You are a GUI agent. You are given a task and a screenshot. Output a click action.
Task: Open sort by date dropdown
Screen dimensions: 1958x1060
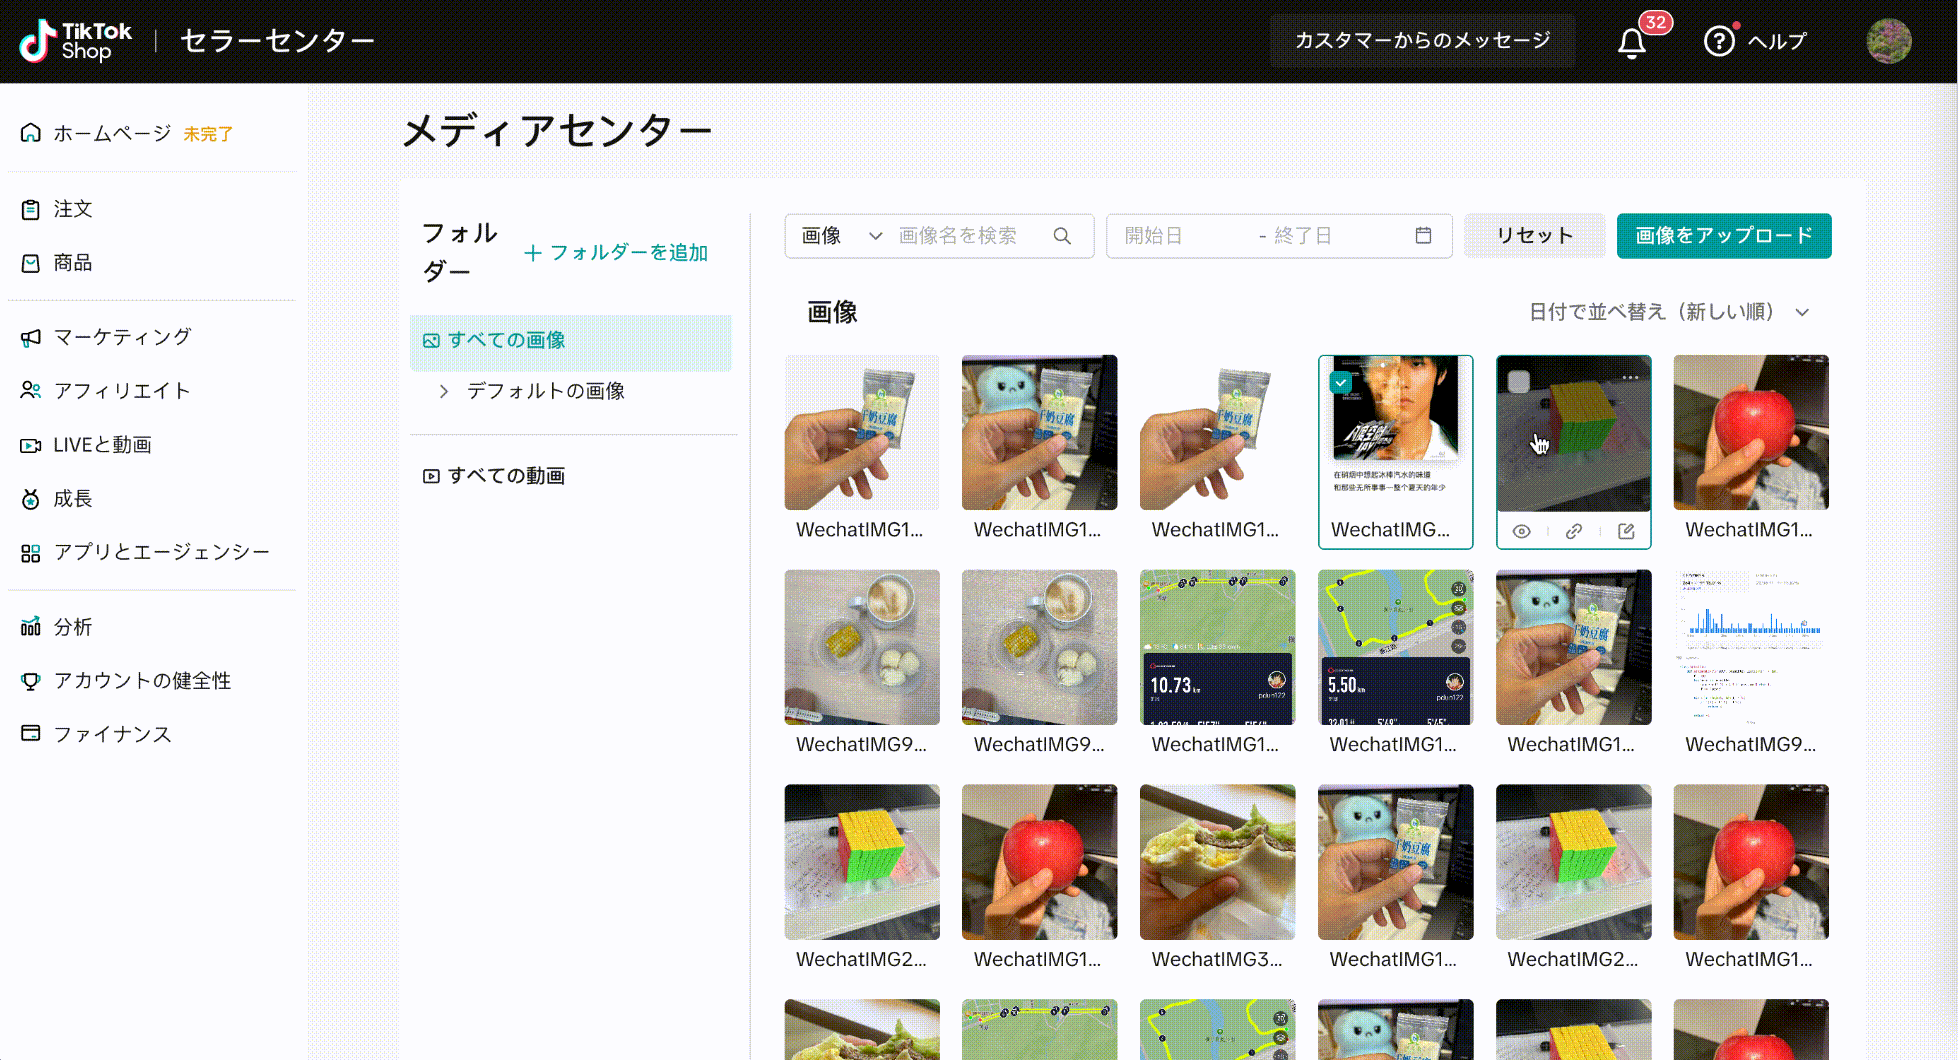click(x=1669, y=312)
